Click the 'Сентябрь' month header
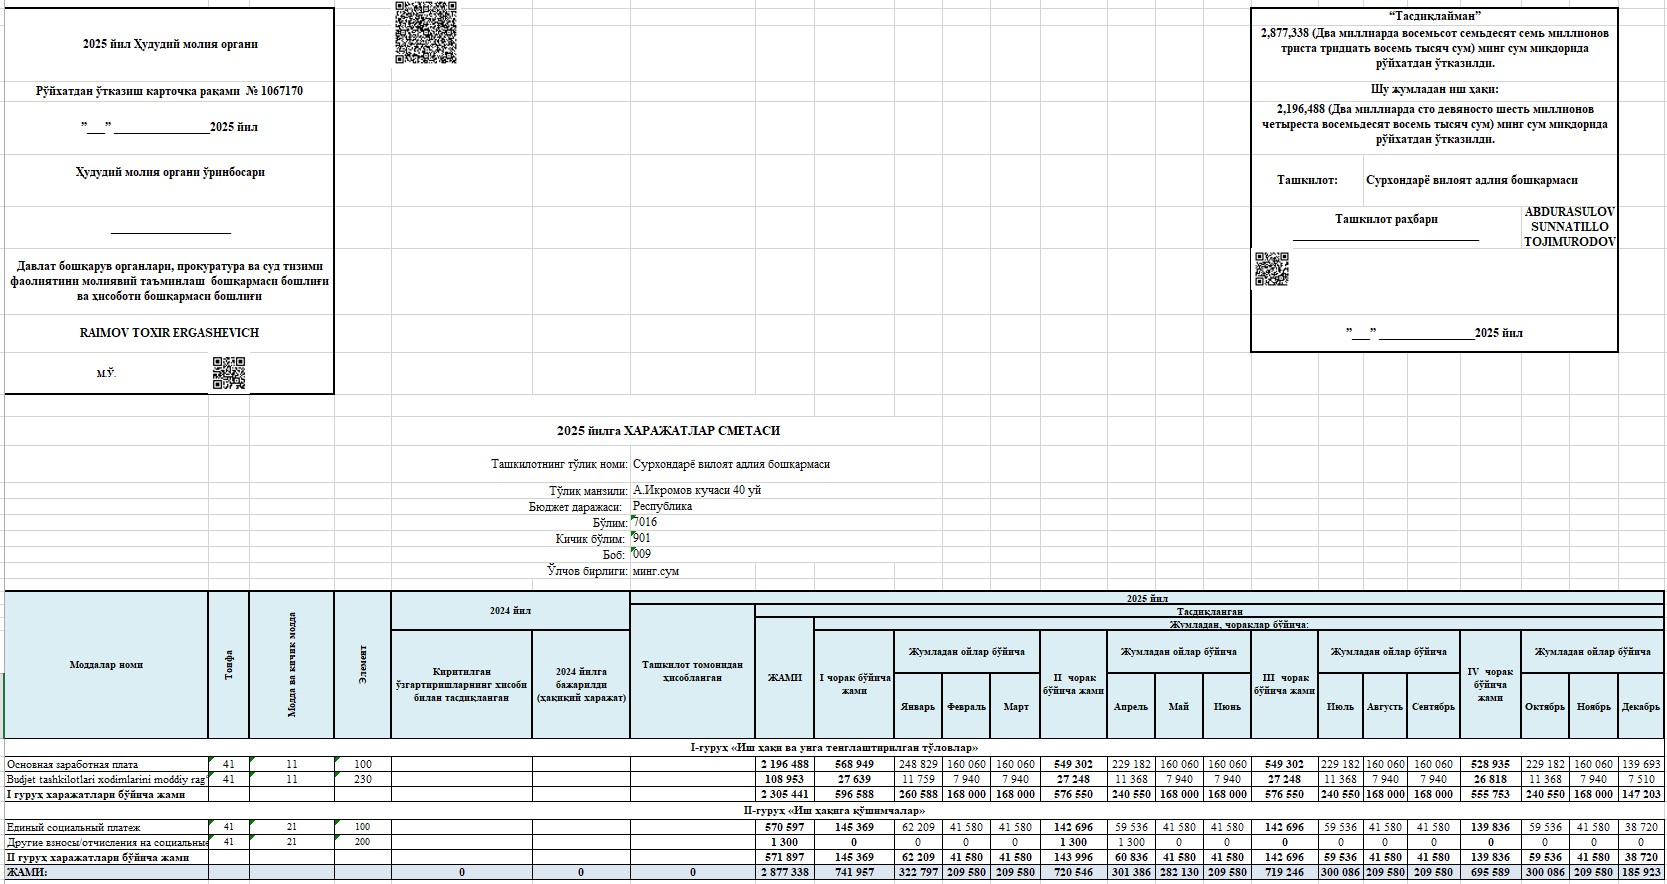The width and height of the screenshot is (1667, 884). coord(1433,706)
